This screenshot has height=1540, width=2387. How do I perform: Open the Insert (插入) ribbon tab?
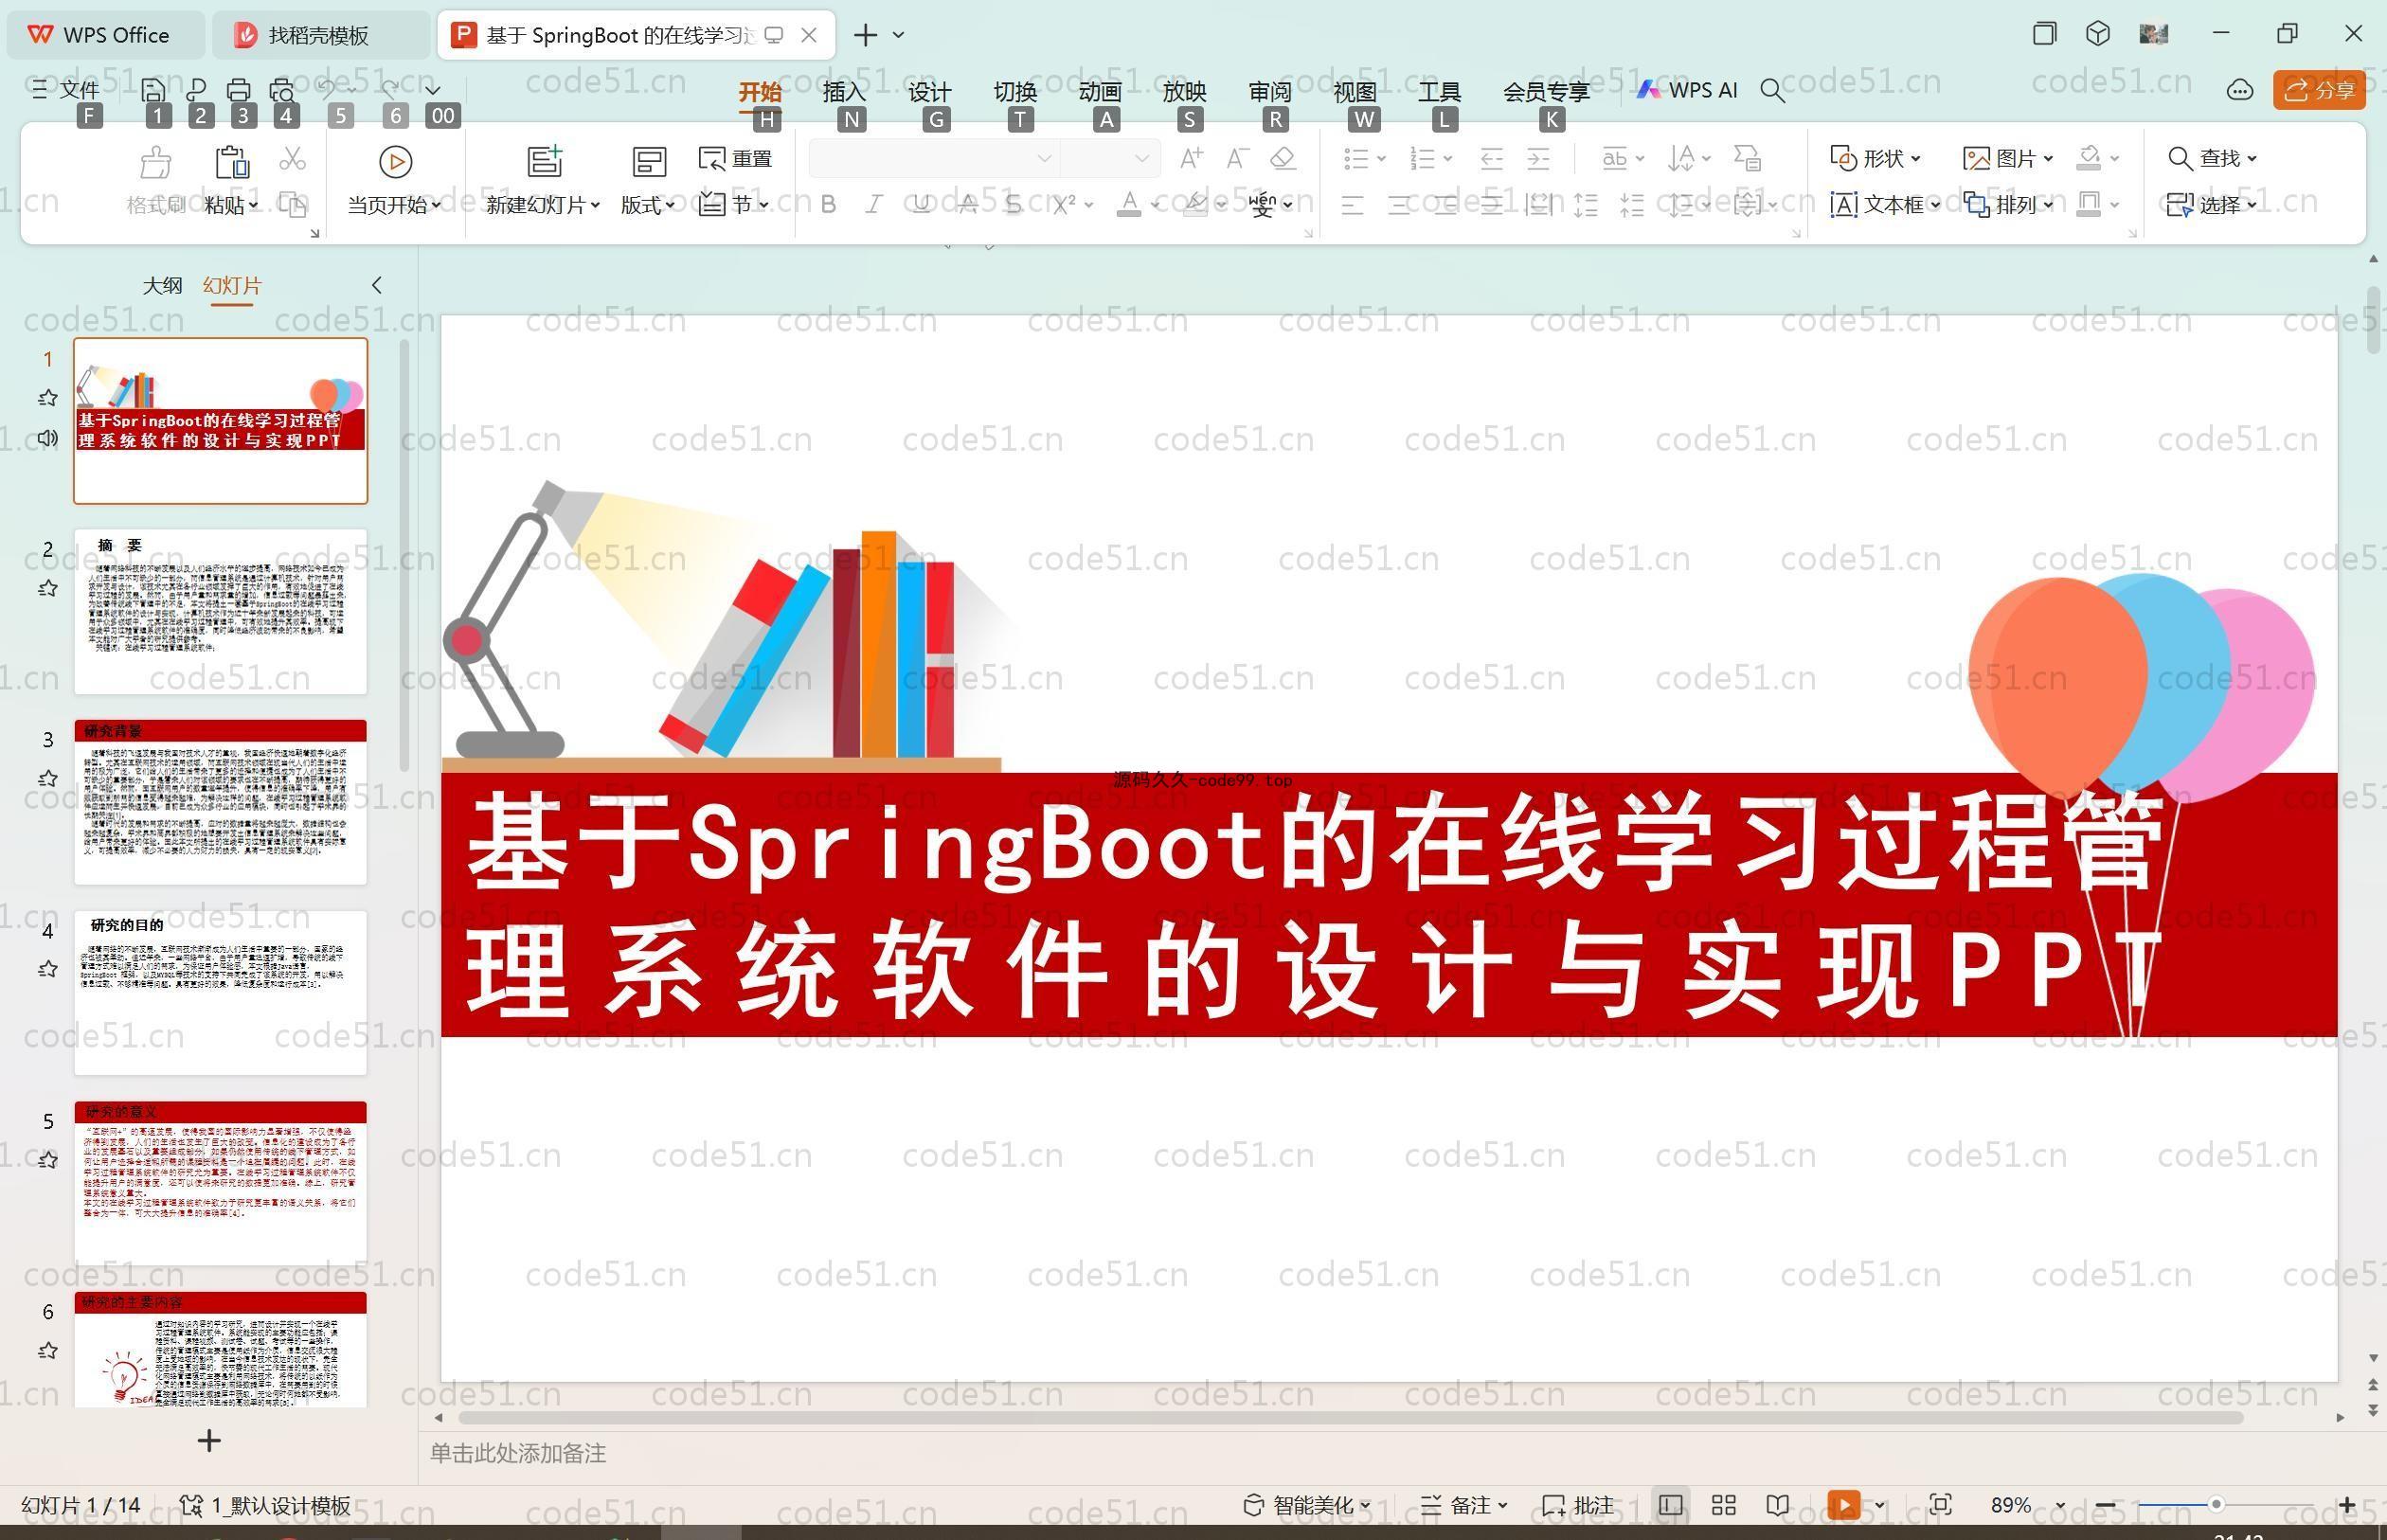coord(843,91)
